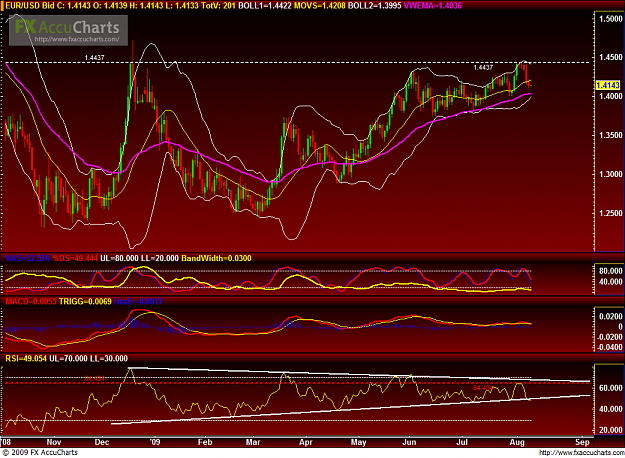Click the '09 year label on time axis

155,442
